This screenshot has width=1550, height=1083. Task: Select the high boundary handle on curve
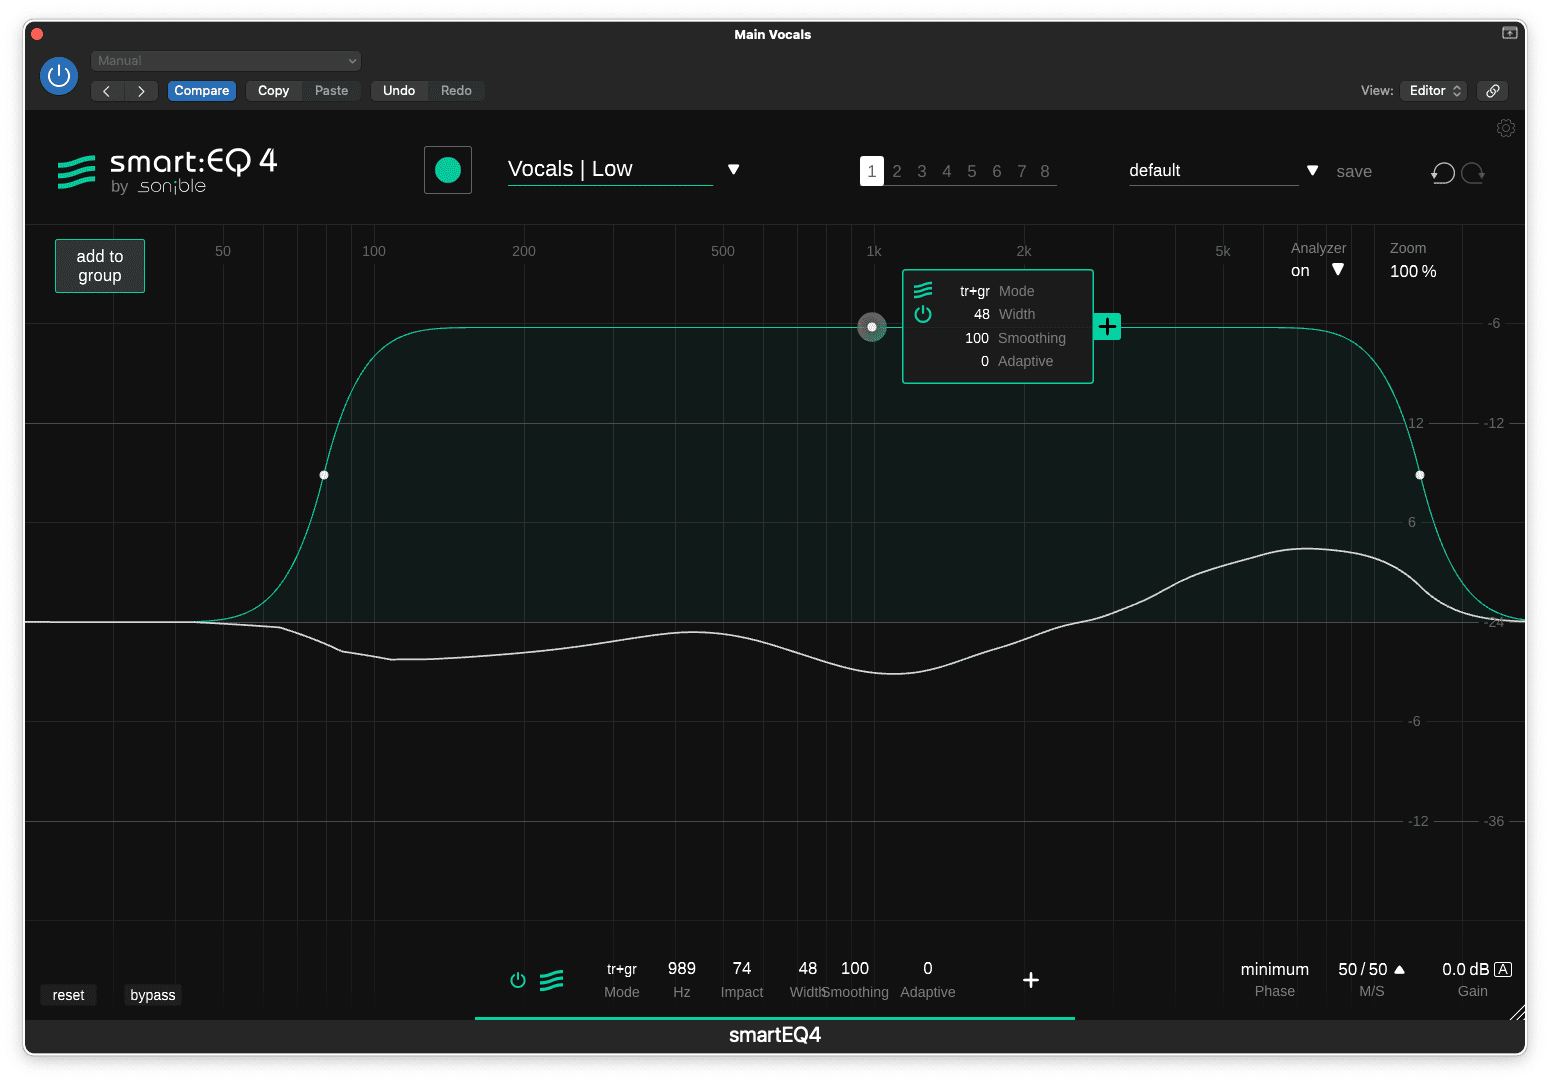[1420, 475]
